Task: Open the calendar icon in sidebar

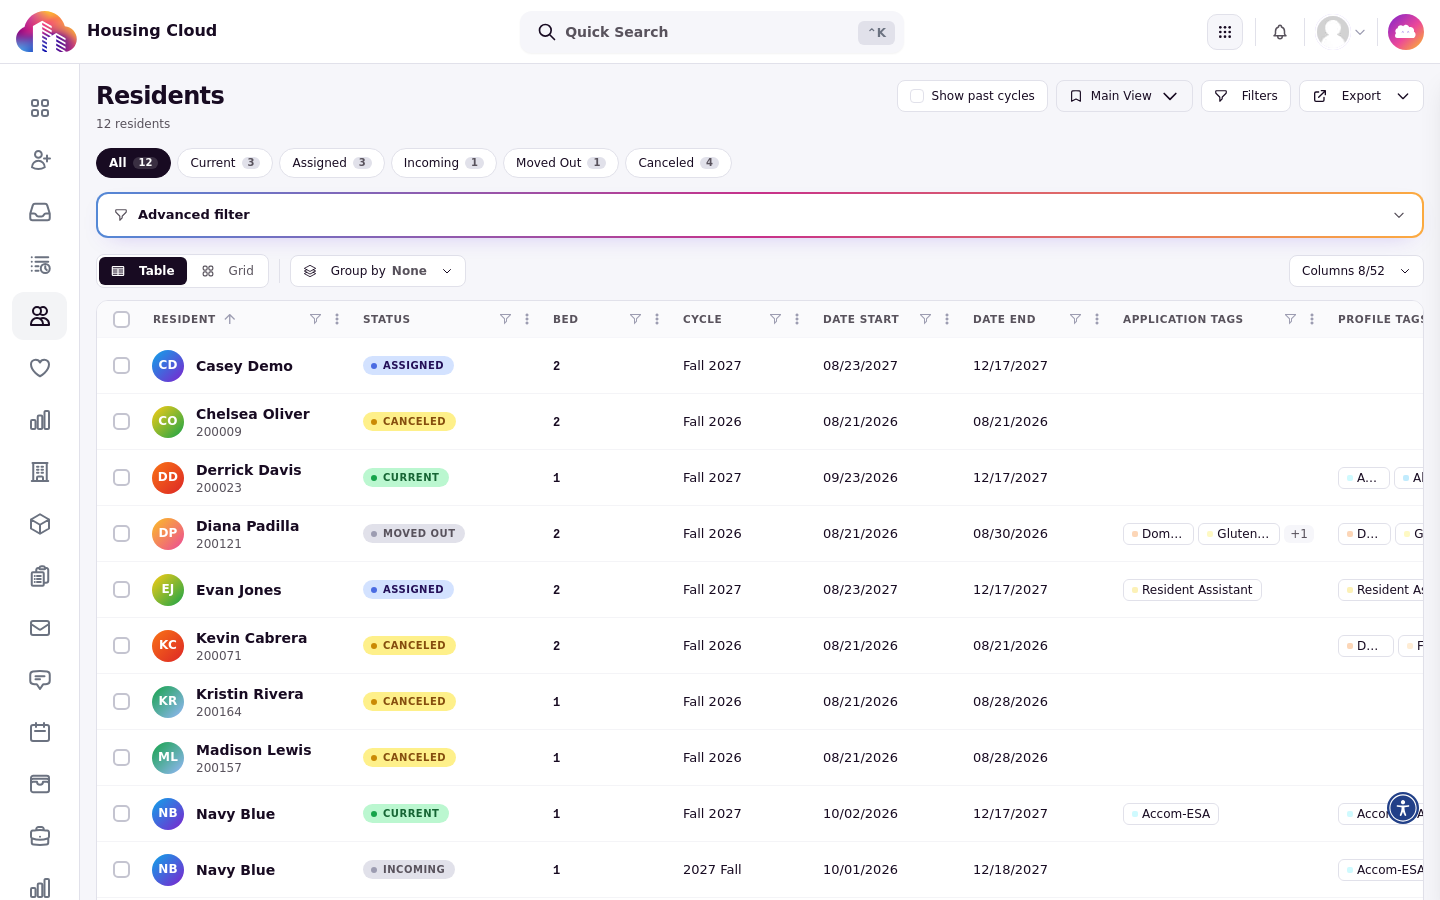Action: click(40, 732)
